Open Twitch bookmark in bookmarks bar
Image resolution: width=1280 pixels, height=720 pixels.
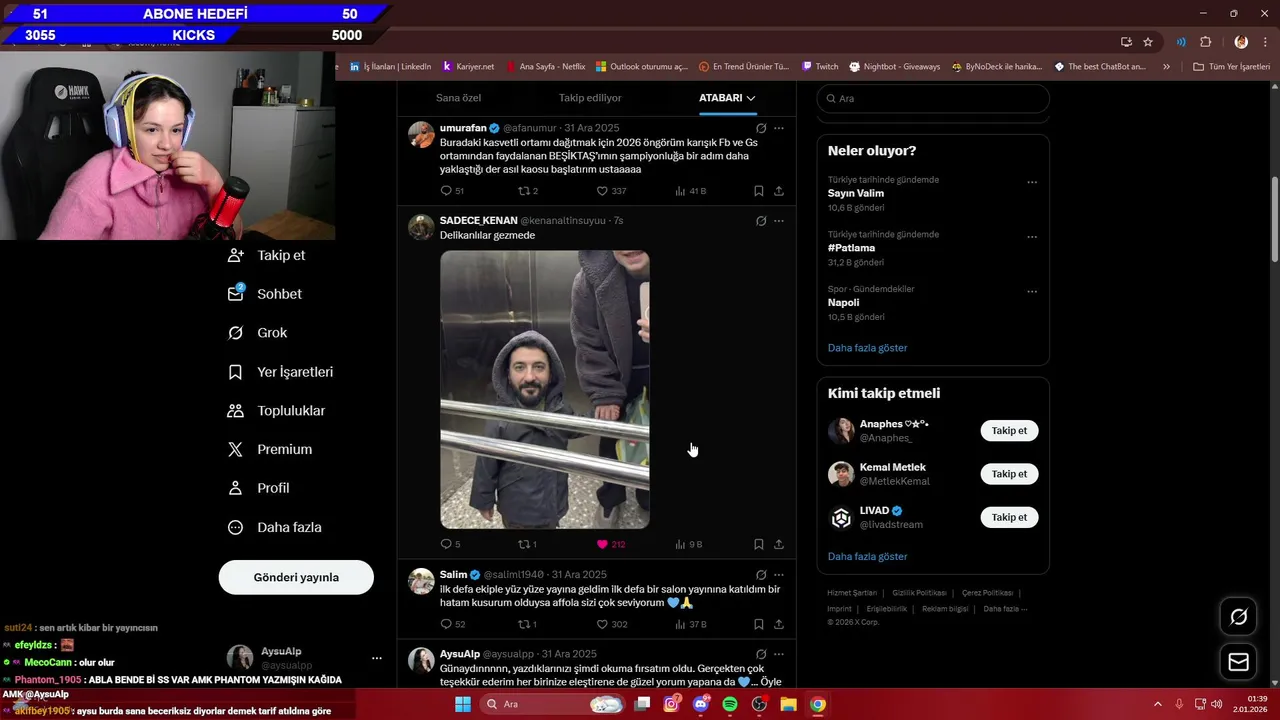(x=820, y=67)
